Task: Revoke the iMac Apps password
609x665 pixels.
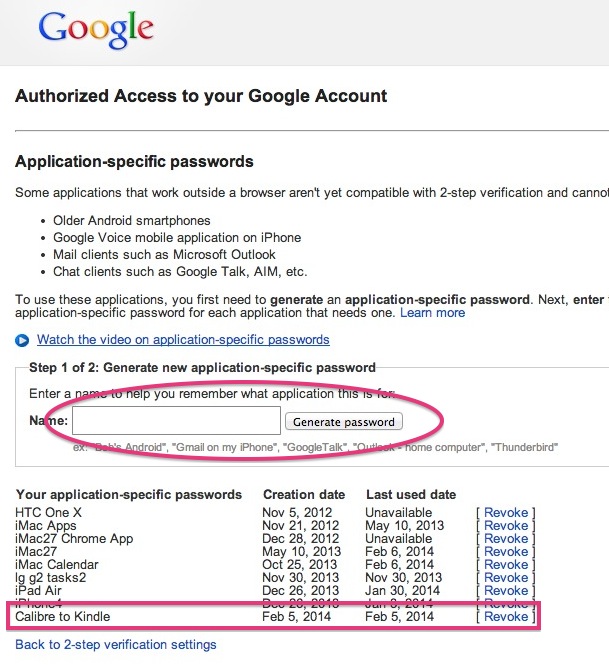Action: point(506,525)
